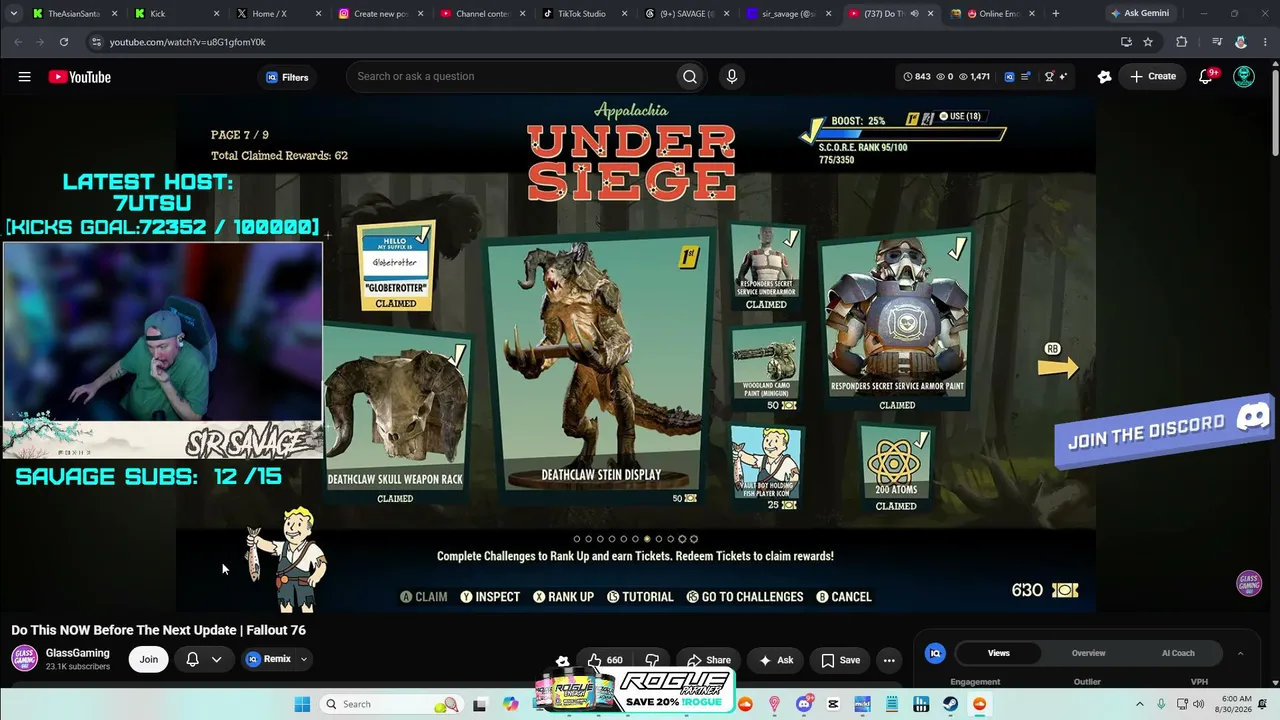Start voice search with the microphone
Screen dimensions: 1280x720
click(732, 77)
